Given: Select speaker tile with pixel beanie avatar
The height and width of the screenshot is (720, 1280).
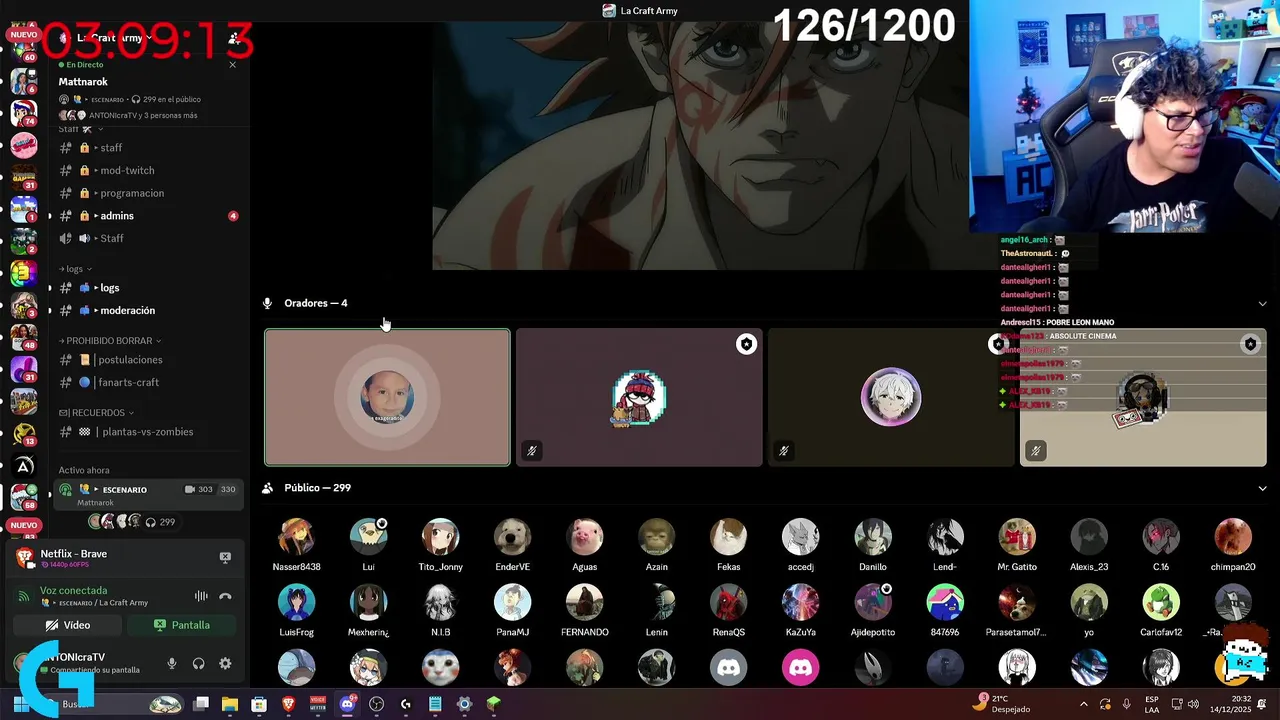Looking at the screenshot, I should [x=639, y=397].
